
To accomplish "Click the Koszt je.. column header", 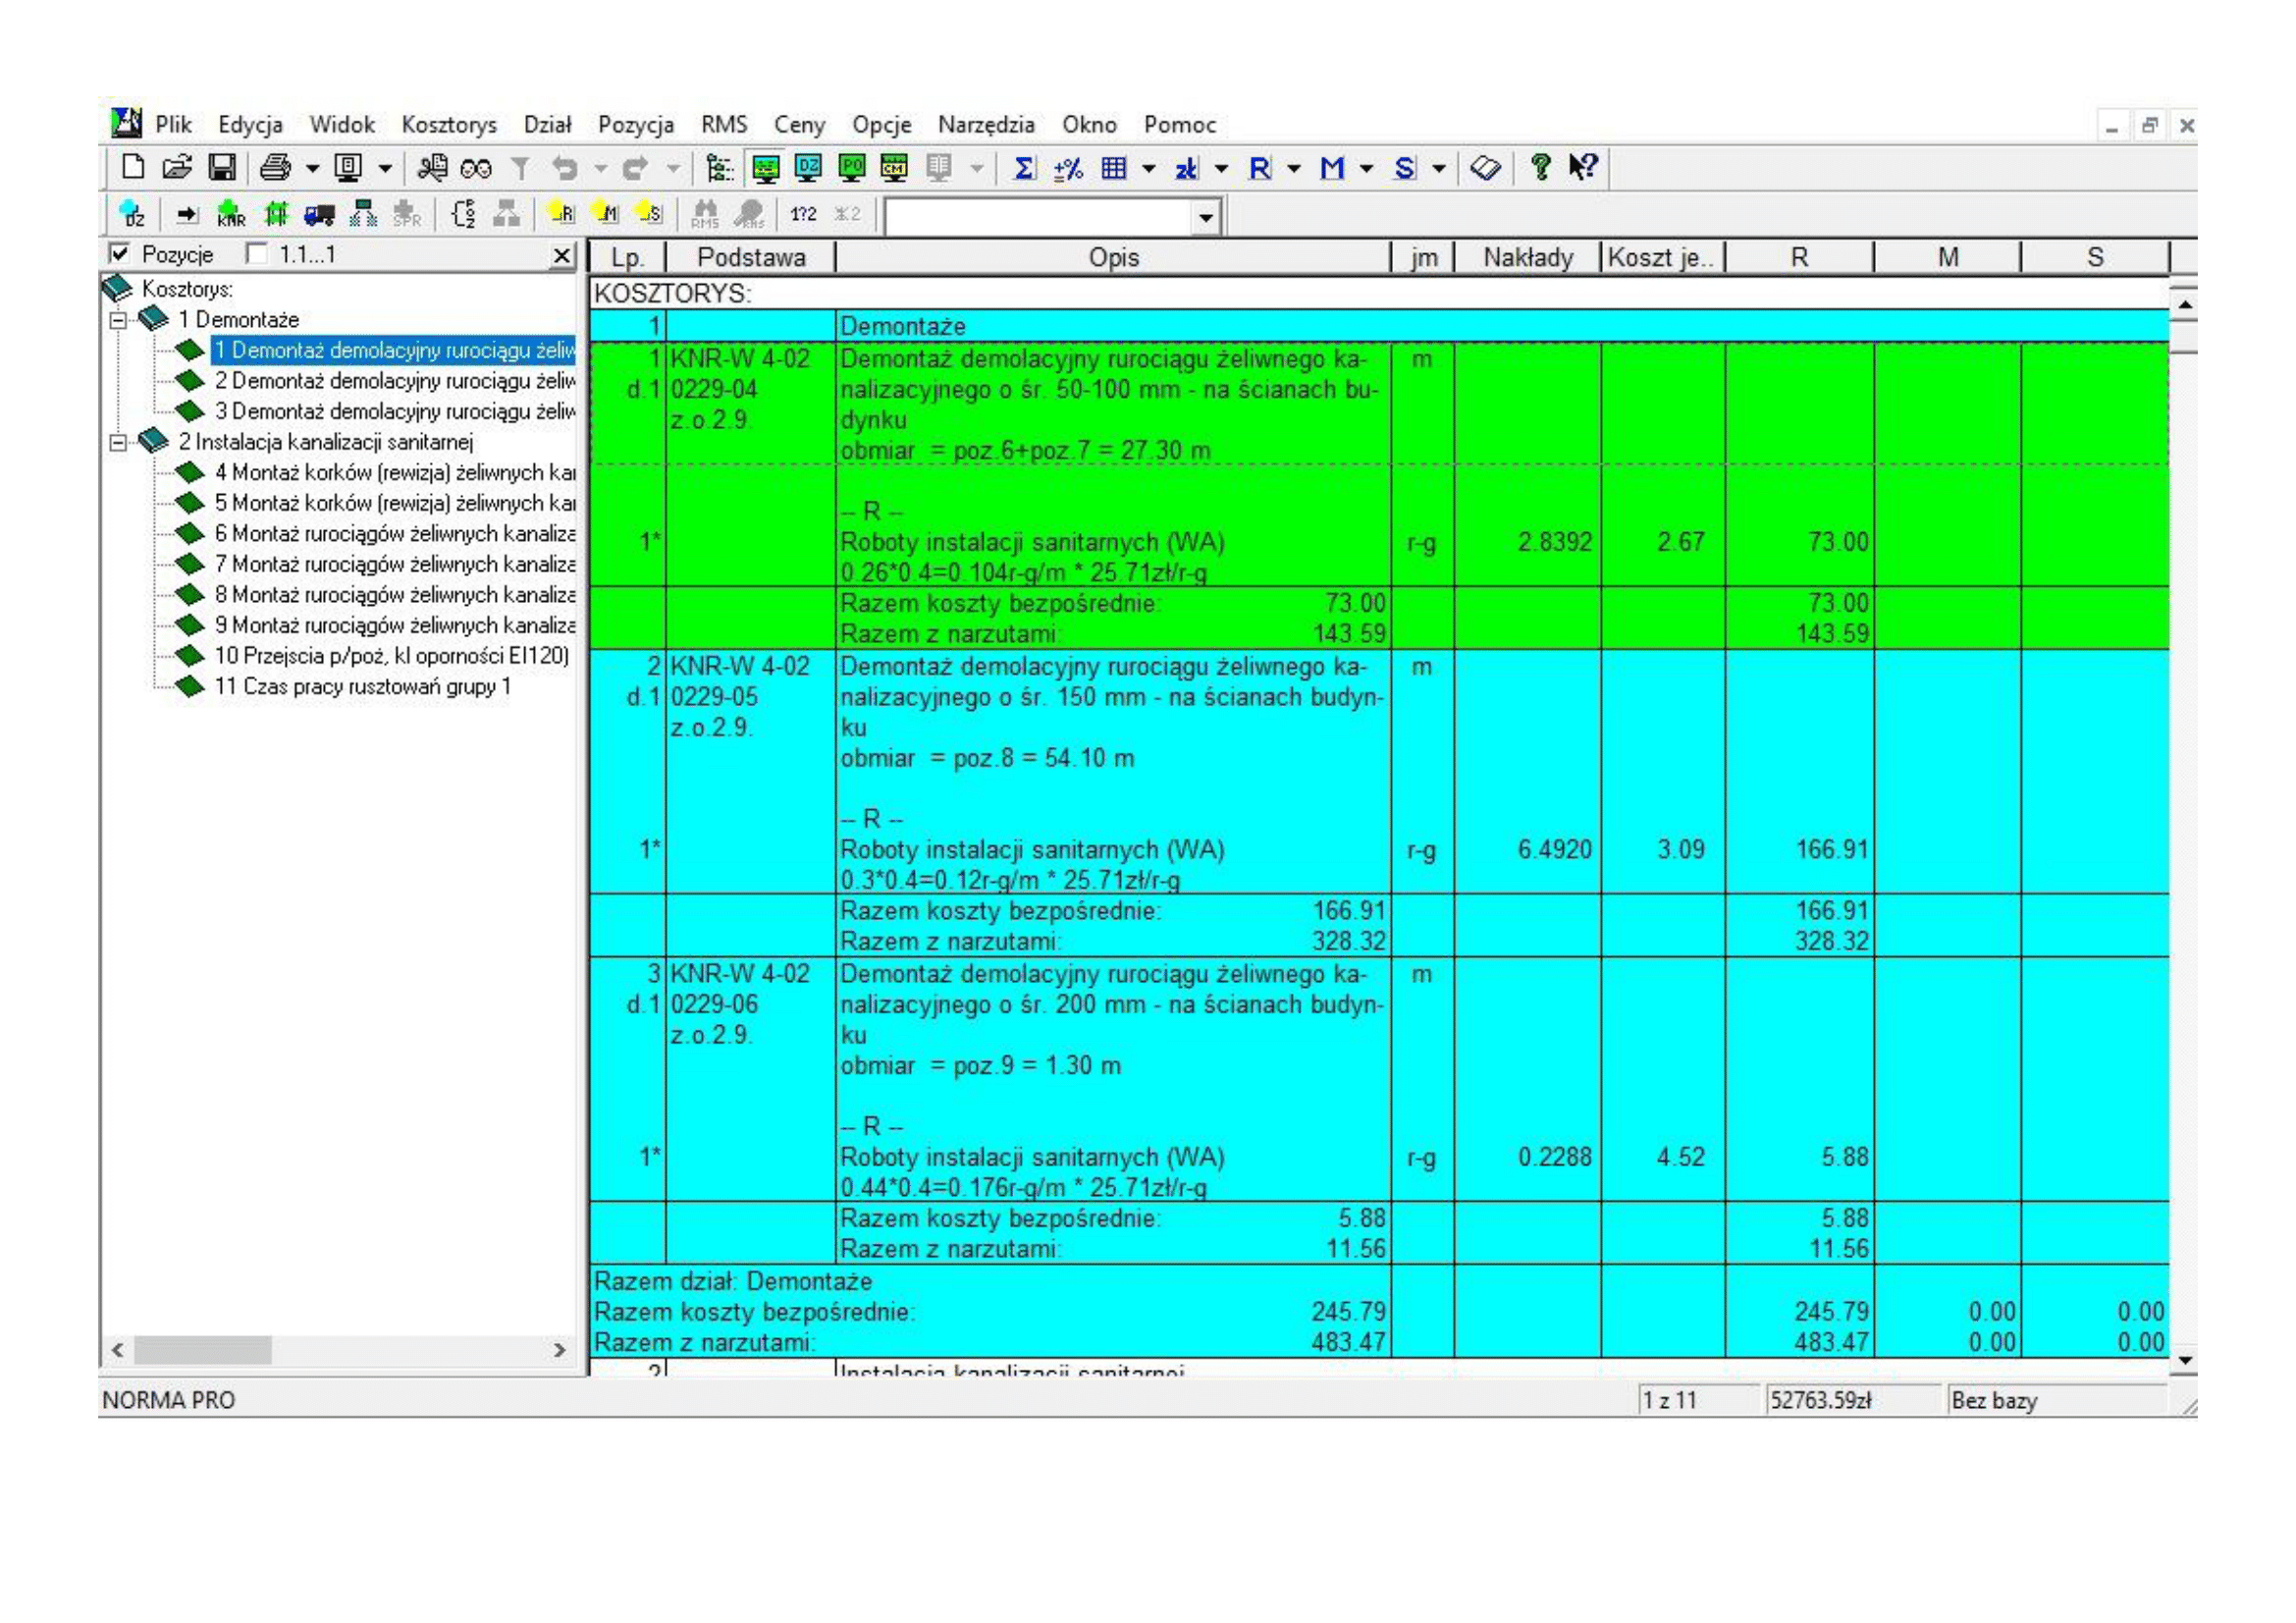I will pos(1663,258).
